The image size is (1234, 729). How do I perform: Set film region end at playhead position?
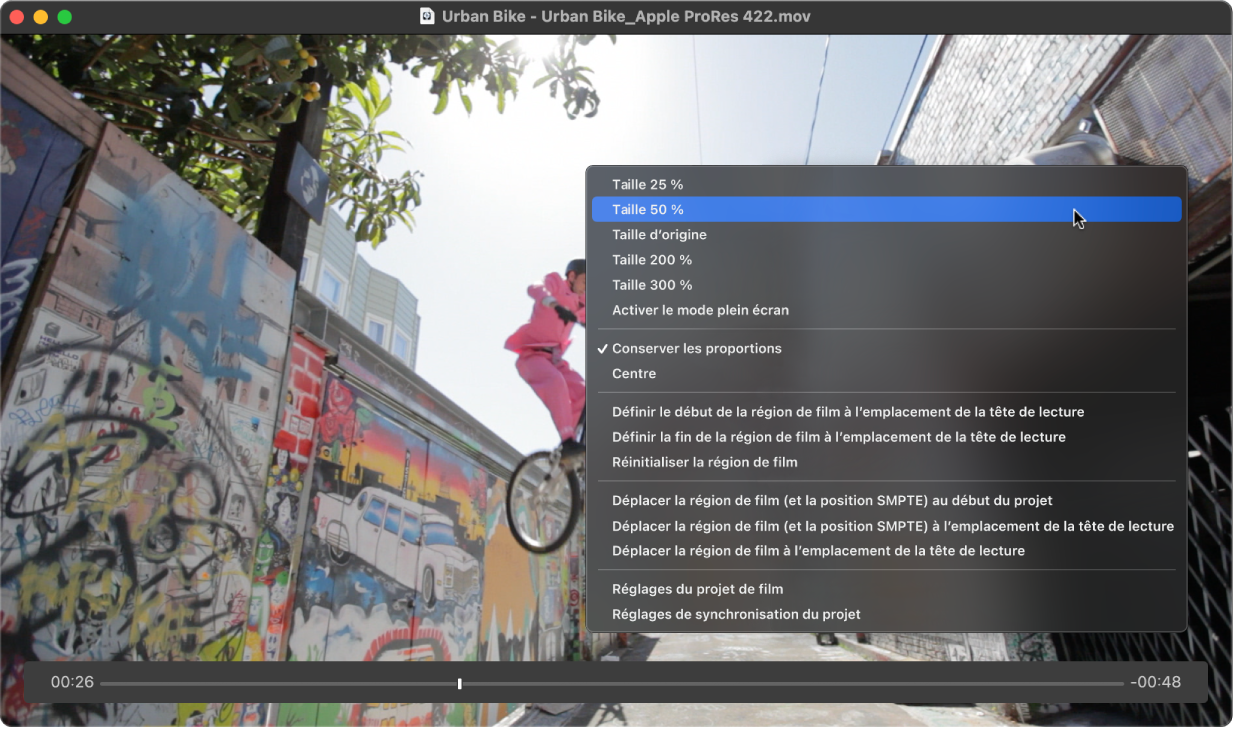840,437
